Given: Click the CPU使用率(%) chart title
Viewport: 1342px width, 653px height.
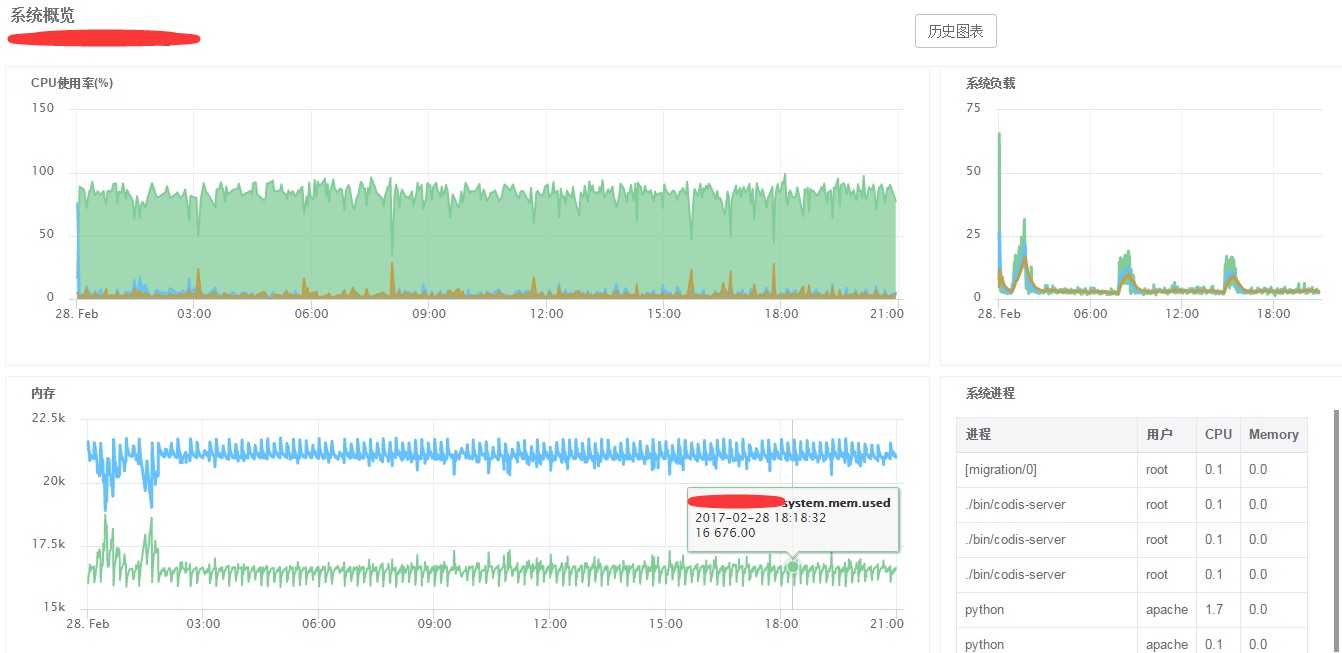Looking at the screenshot, I should [72, 83].
